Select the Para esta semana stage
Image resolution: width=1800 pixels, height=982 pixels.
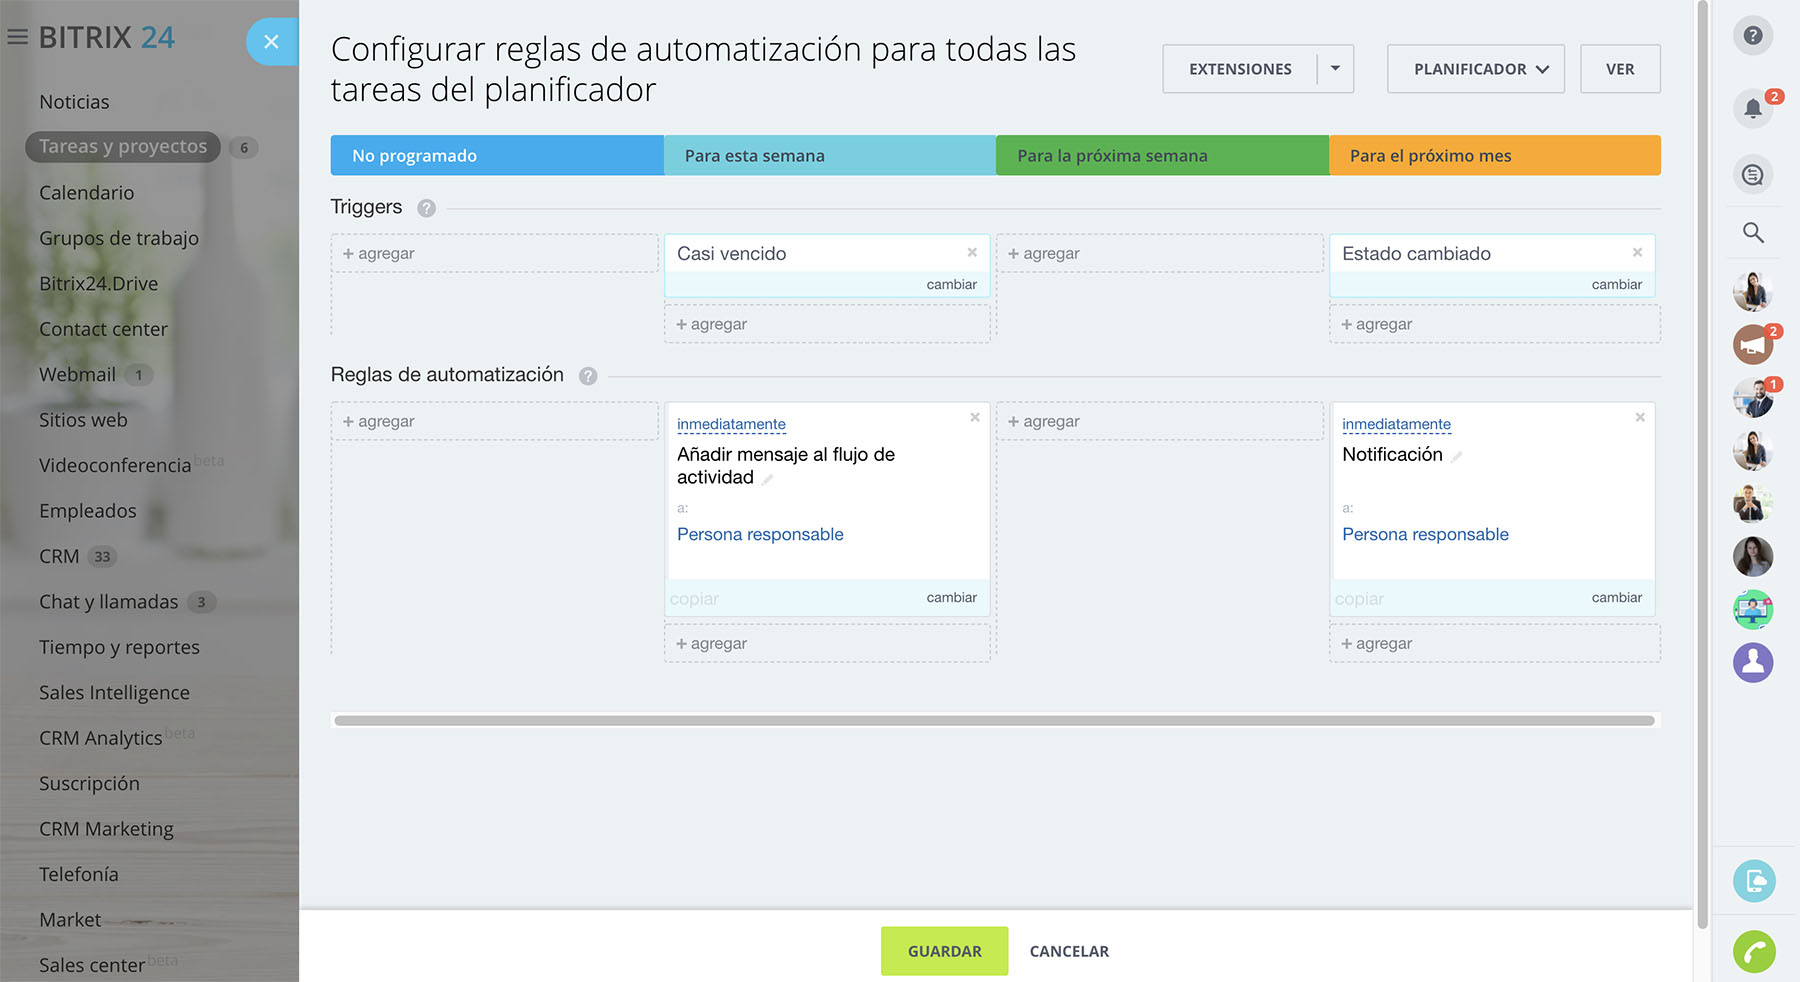click(829, 156)
